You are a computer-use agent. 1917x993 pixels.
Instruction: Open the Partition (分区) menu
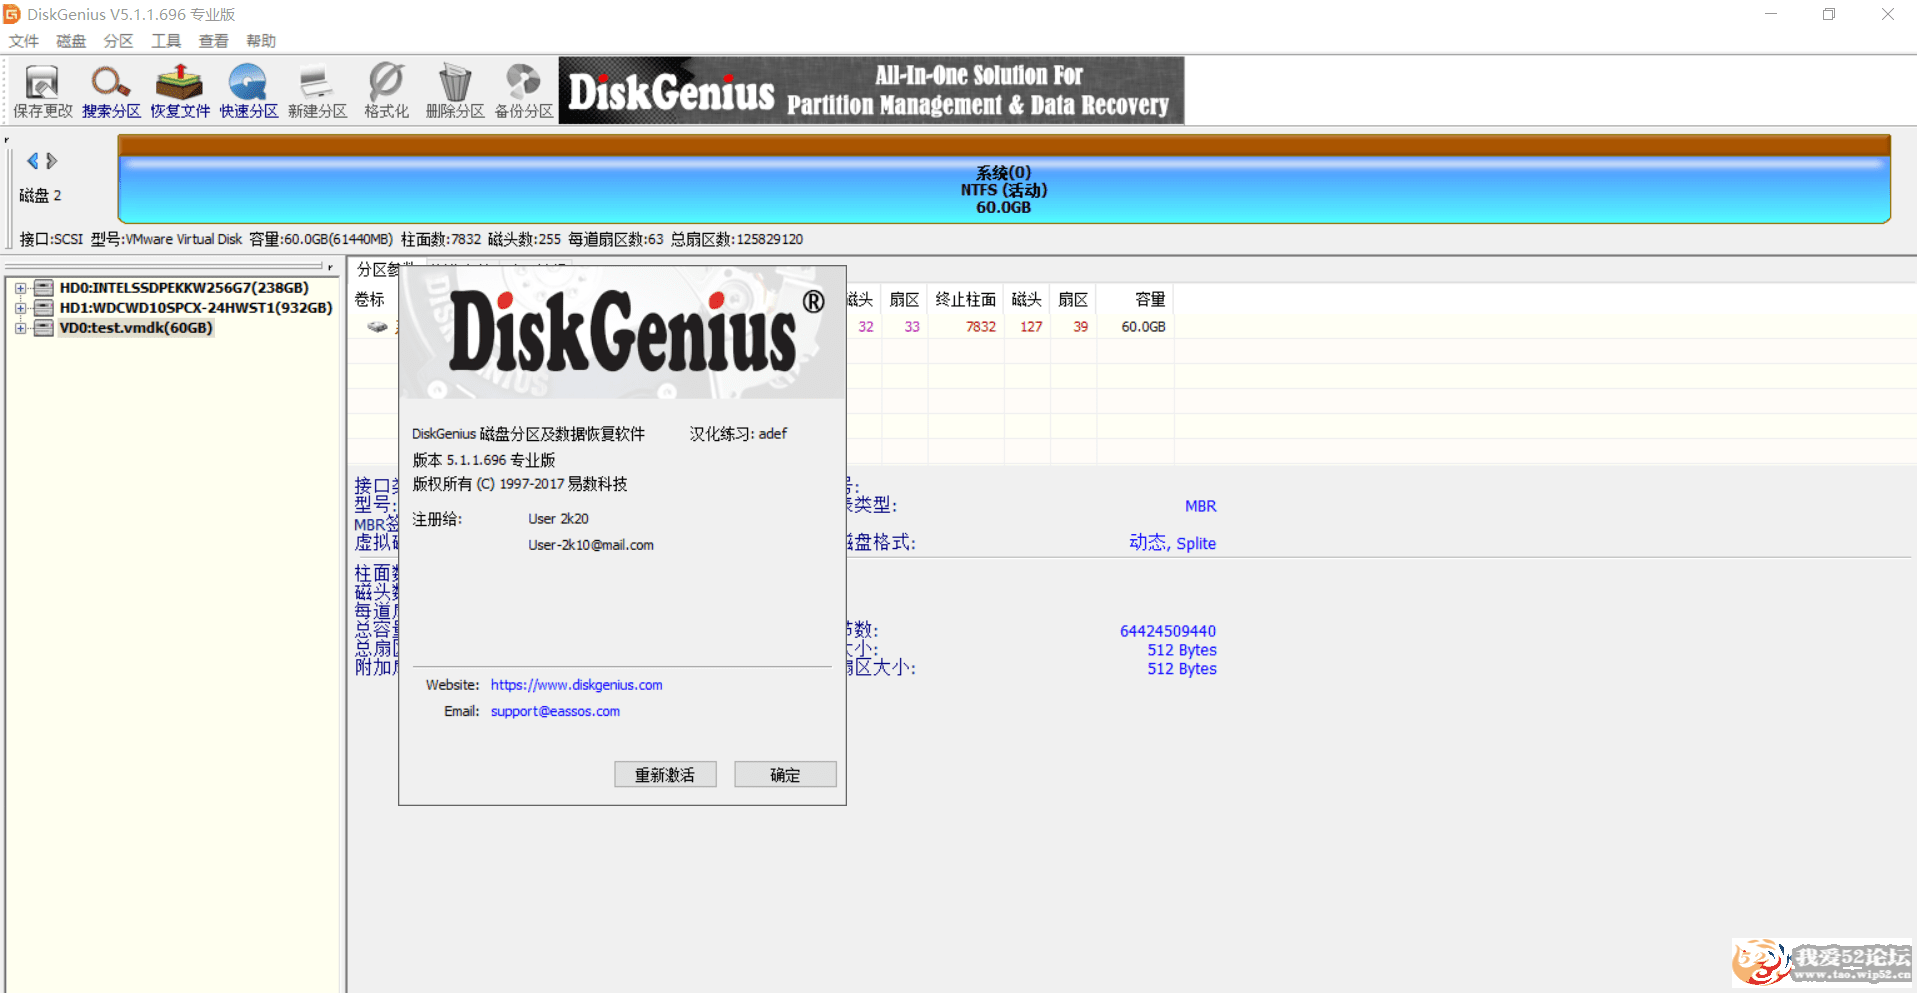(x=118, y=41)
